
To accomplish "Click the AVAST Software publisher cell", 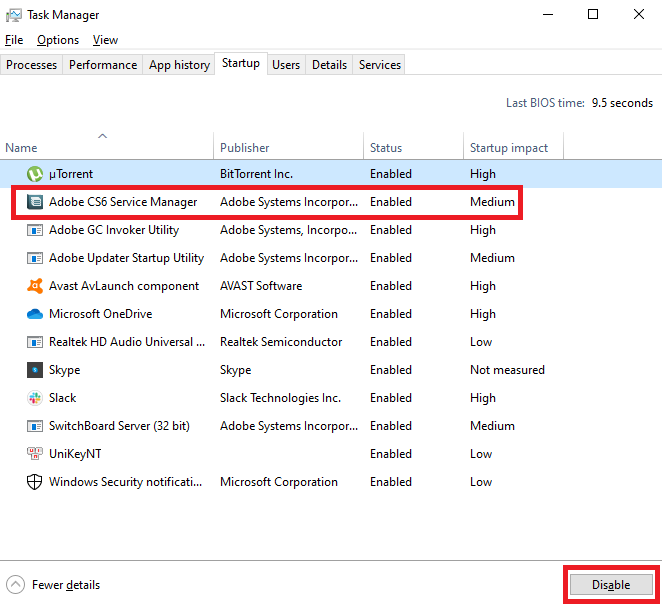I will 261,286.
